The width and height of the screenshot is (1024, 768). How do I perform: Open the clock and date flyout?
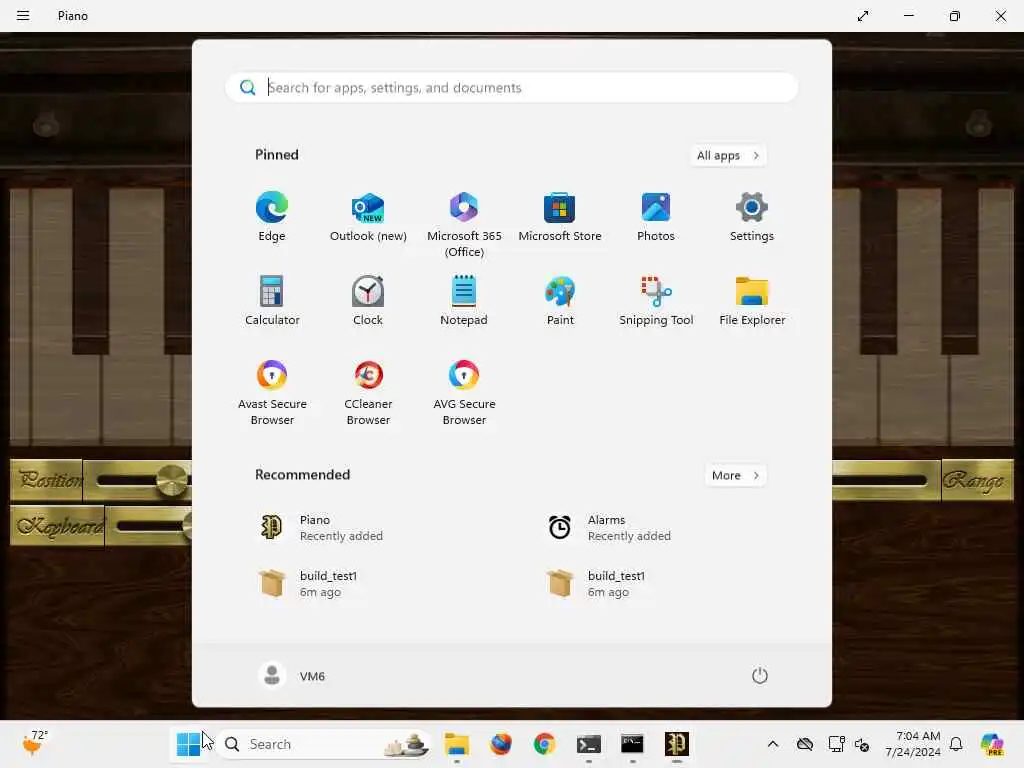pos(913,744)
